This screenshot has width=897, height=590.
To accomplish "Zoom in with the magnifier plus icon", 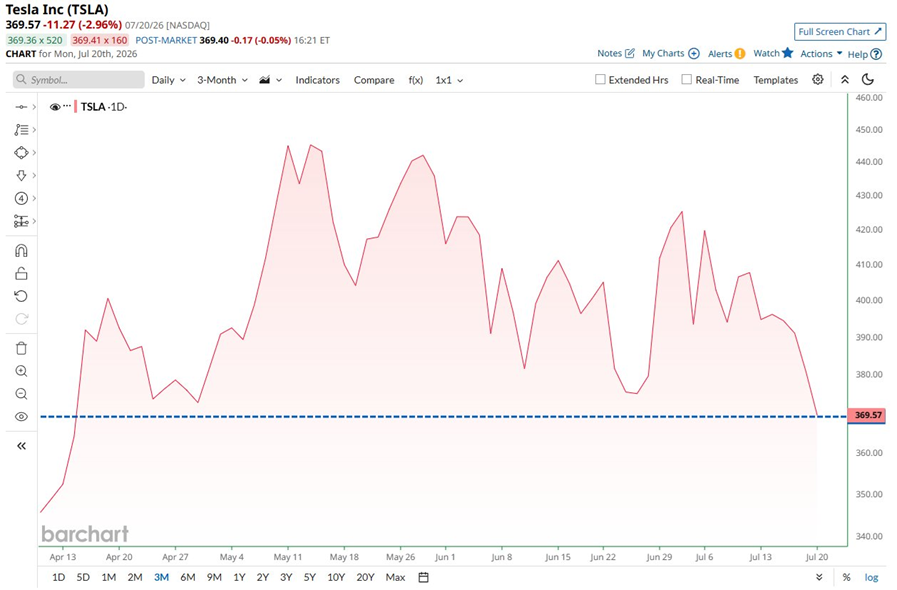I will point(21,371).
